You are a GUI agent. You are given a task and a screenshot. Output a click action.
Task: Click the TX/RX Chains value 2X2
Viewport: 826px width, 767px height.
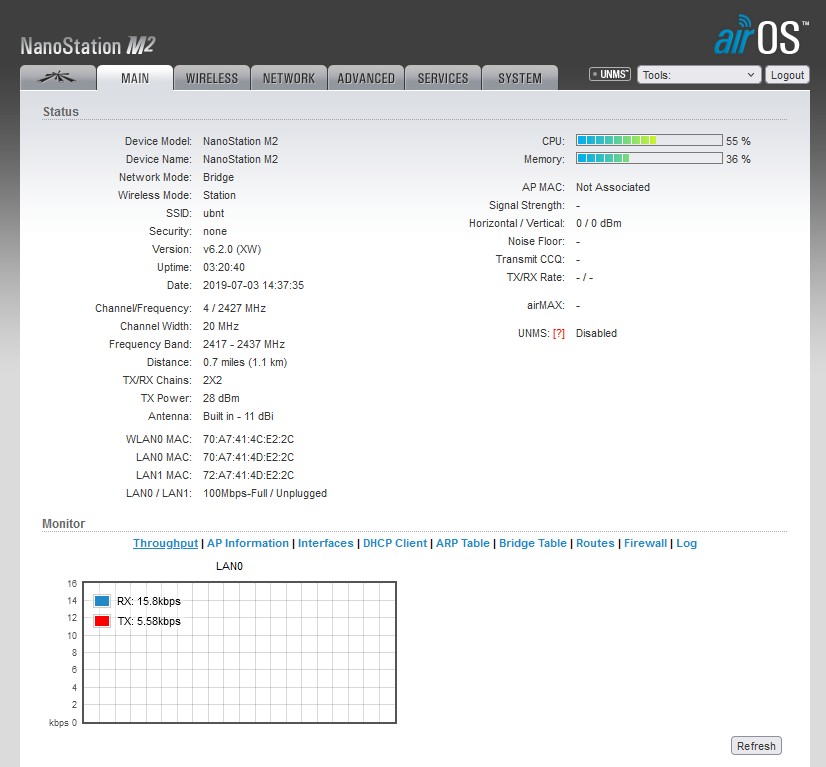pyautogui.click(x=212, y=380)
